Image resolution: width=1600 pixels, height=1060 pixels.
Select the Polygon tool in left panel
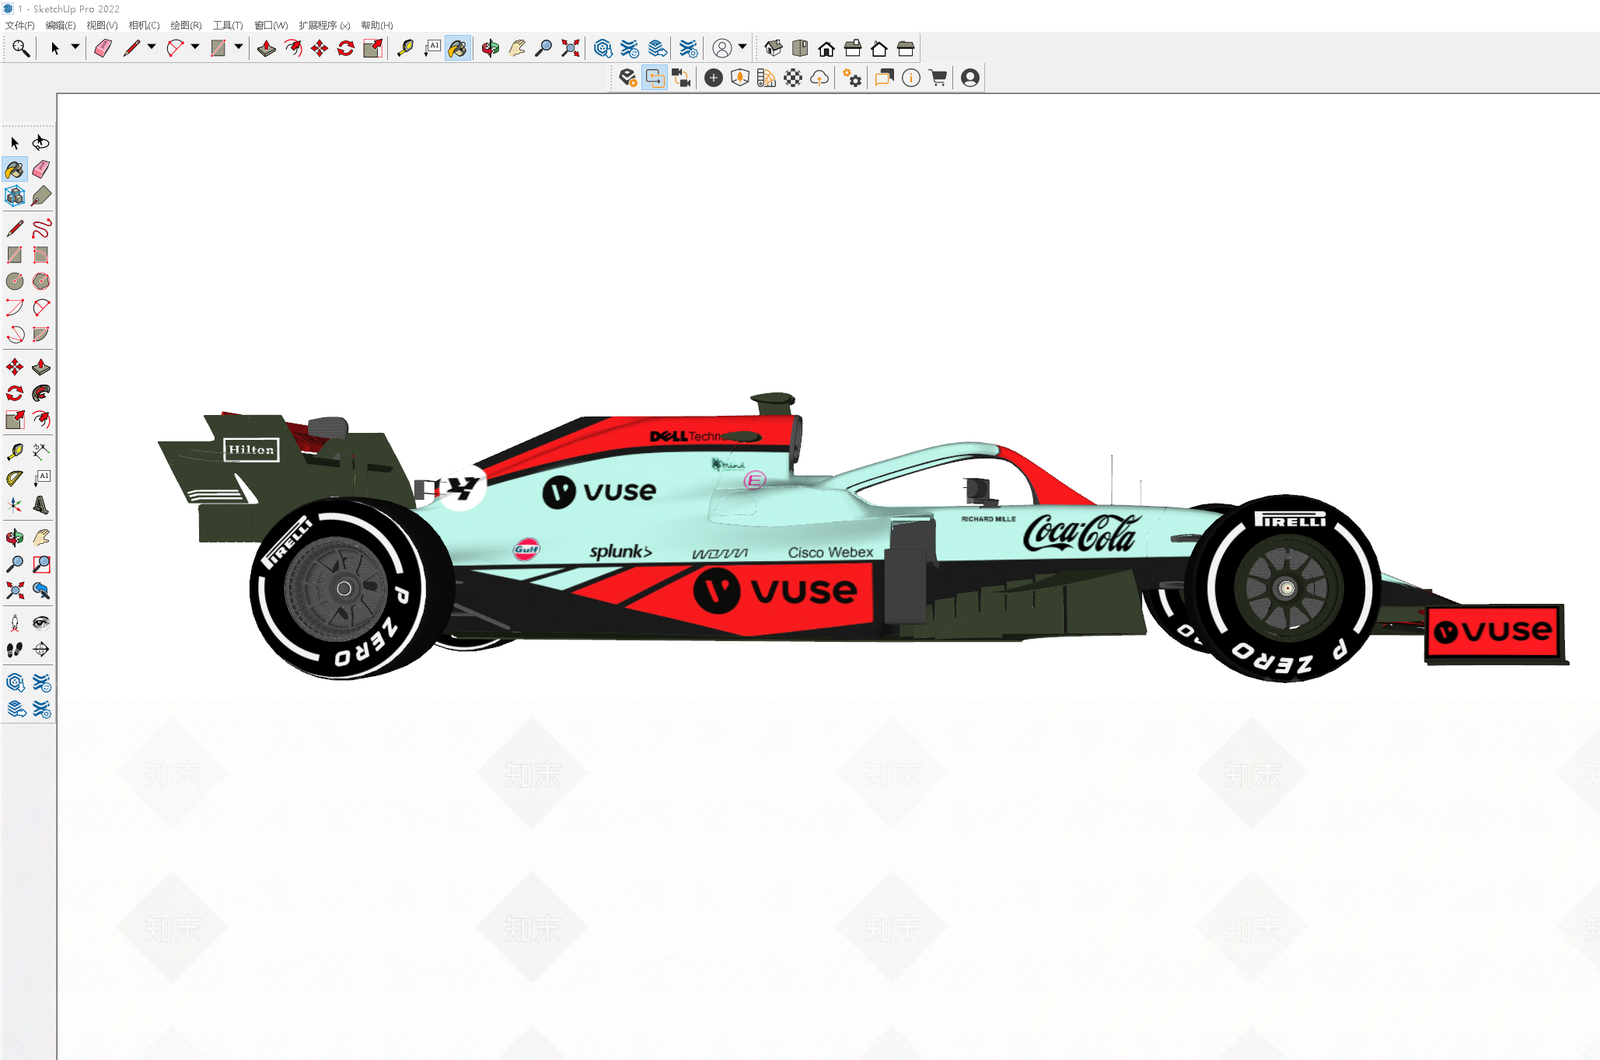[41, 281]
